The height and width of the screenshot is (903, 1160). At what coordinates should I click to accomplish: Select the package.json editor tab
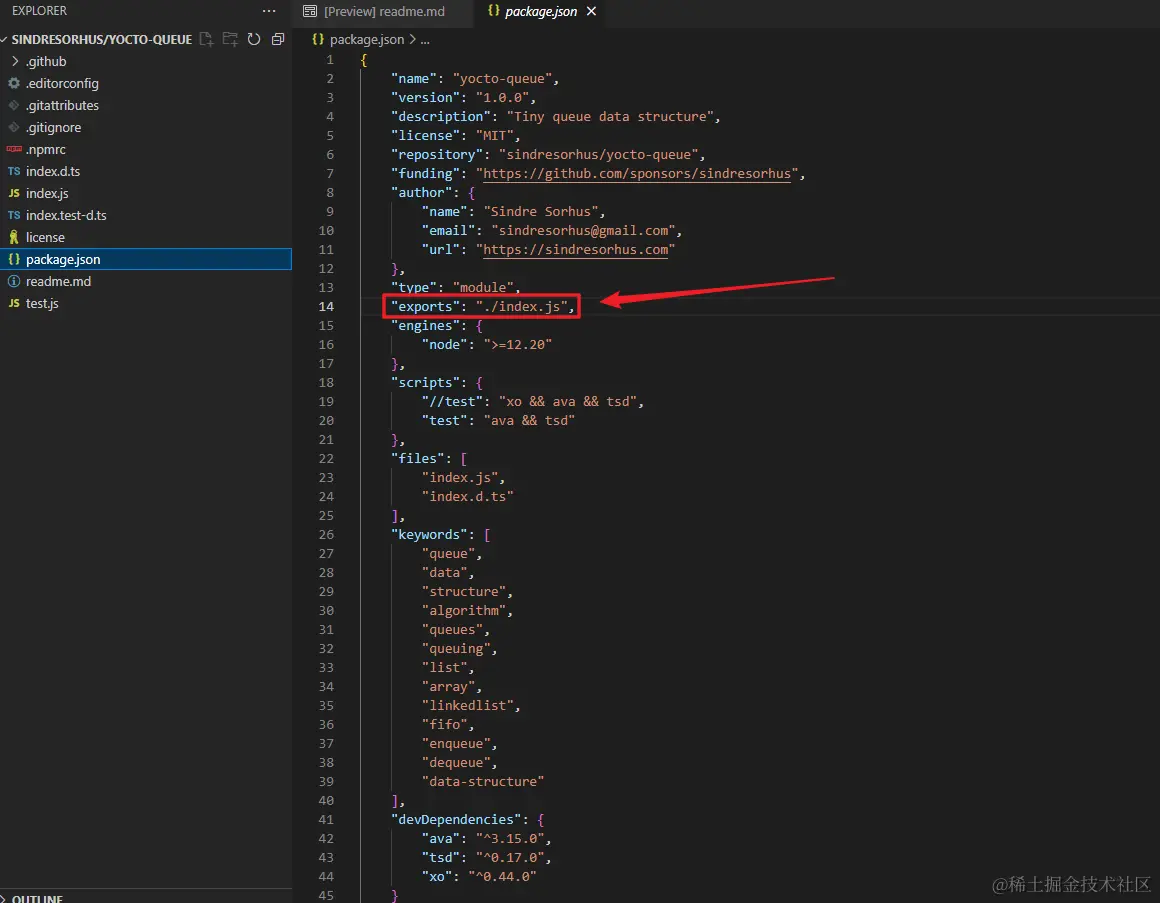[x=540, y=12]
